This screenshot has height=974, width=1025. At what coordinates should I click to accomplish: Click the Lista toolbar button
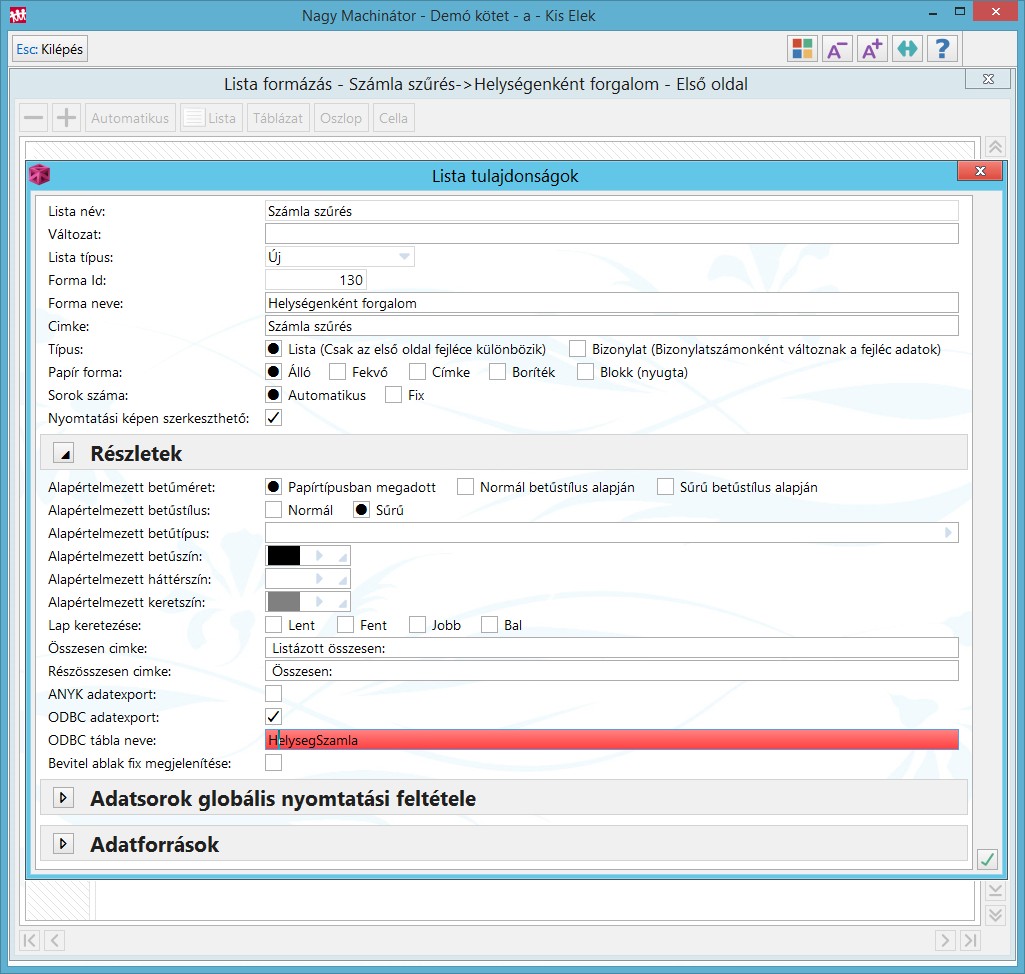211,118
